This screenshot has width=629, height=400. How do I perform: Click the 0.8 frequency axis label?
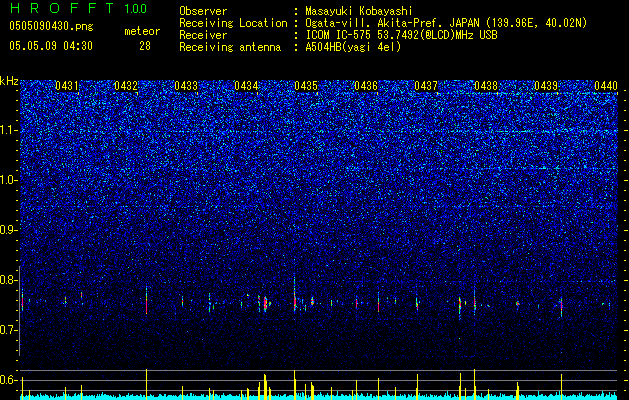[x=7, y=280]
